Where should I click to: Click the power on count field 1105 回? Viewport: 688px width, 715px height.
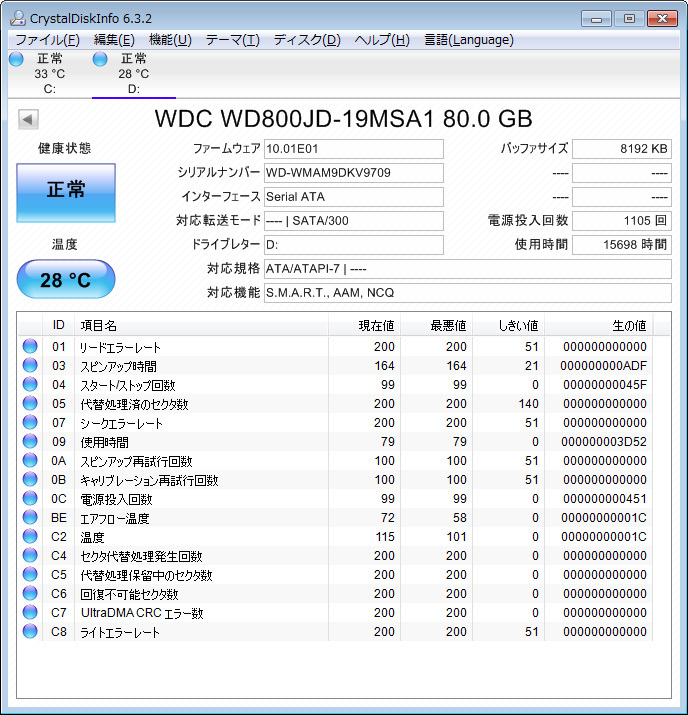(x=622, y=221)
